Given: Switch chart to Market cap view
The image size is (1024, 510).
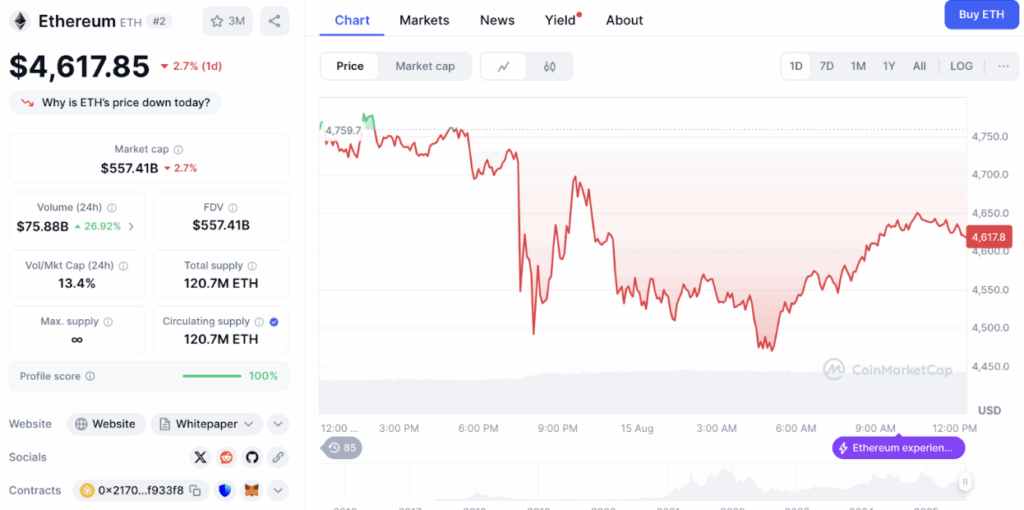Looking at the screenshot, I should 425,66.
